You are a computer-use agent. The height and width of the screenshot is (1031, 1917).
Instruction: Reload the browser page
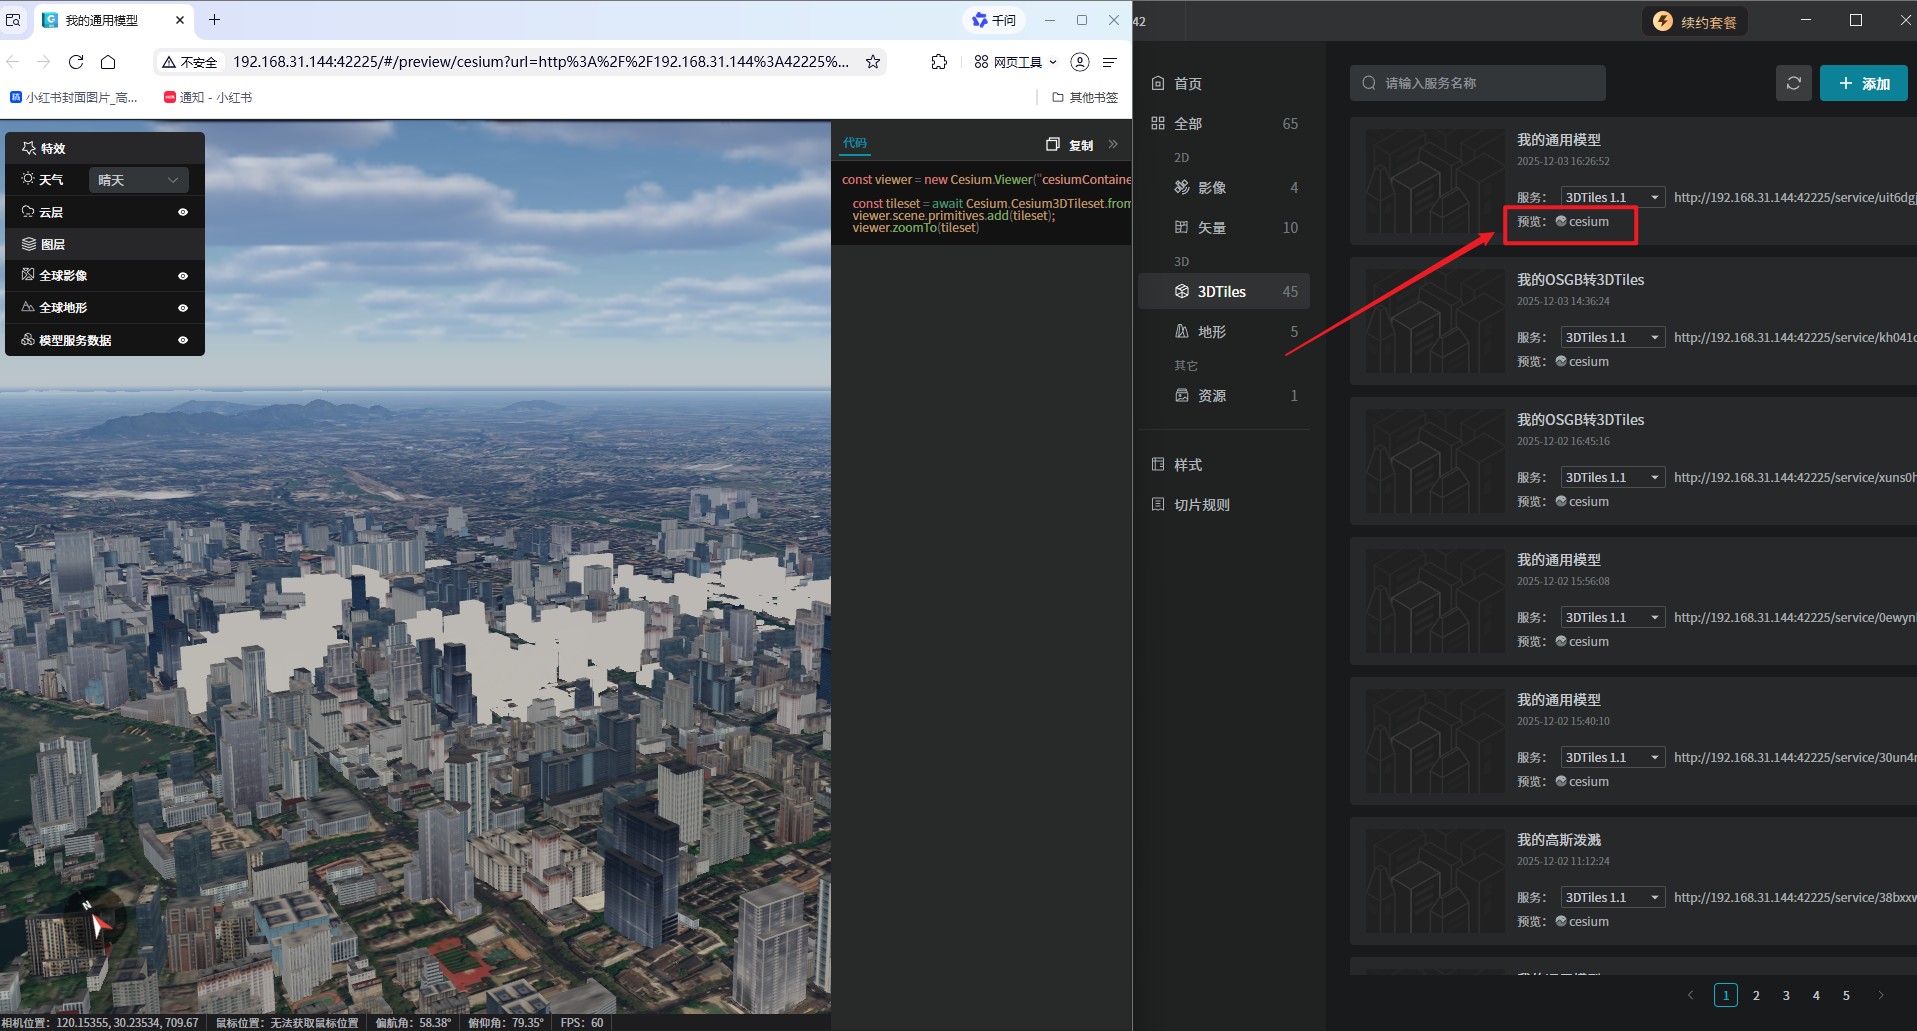click(76, 62)
